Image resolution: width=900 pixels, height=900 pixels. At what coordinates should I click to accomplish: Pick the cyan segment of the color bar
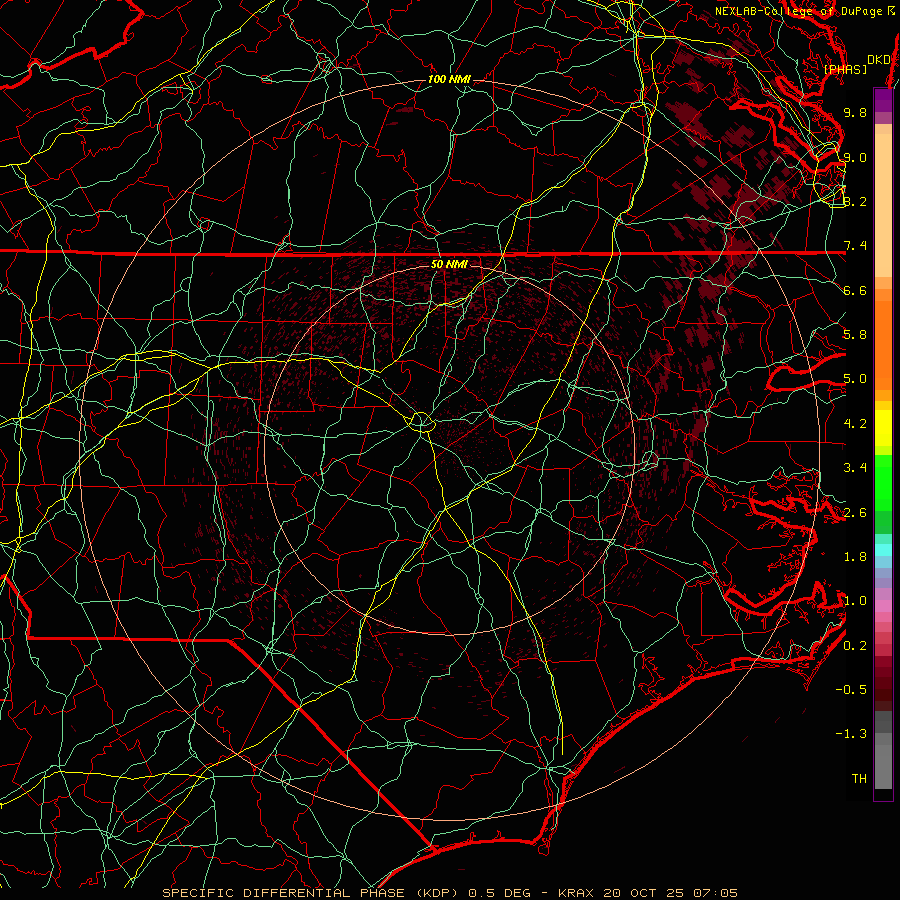pyautogui.click(x=883, y=550)
